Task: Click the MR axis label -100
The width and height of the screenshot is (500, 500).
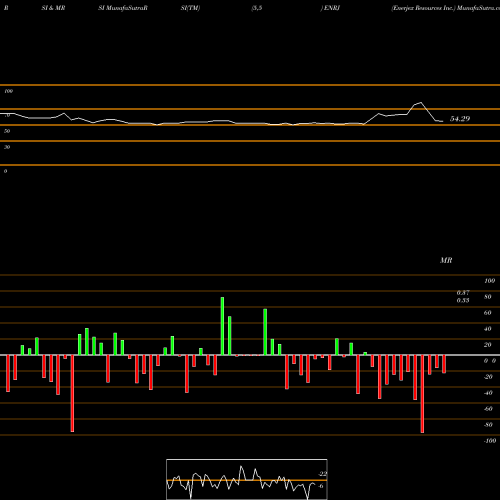Action: coord(490,441)
